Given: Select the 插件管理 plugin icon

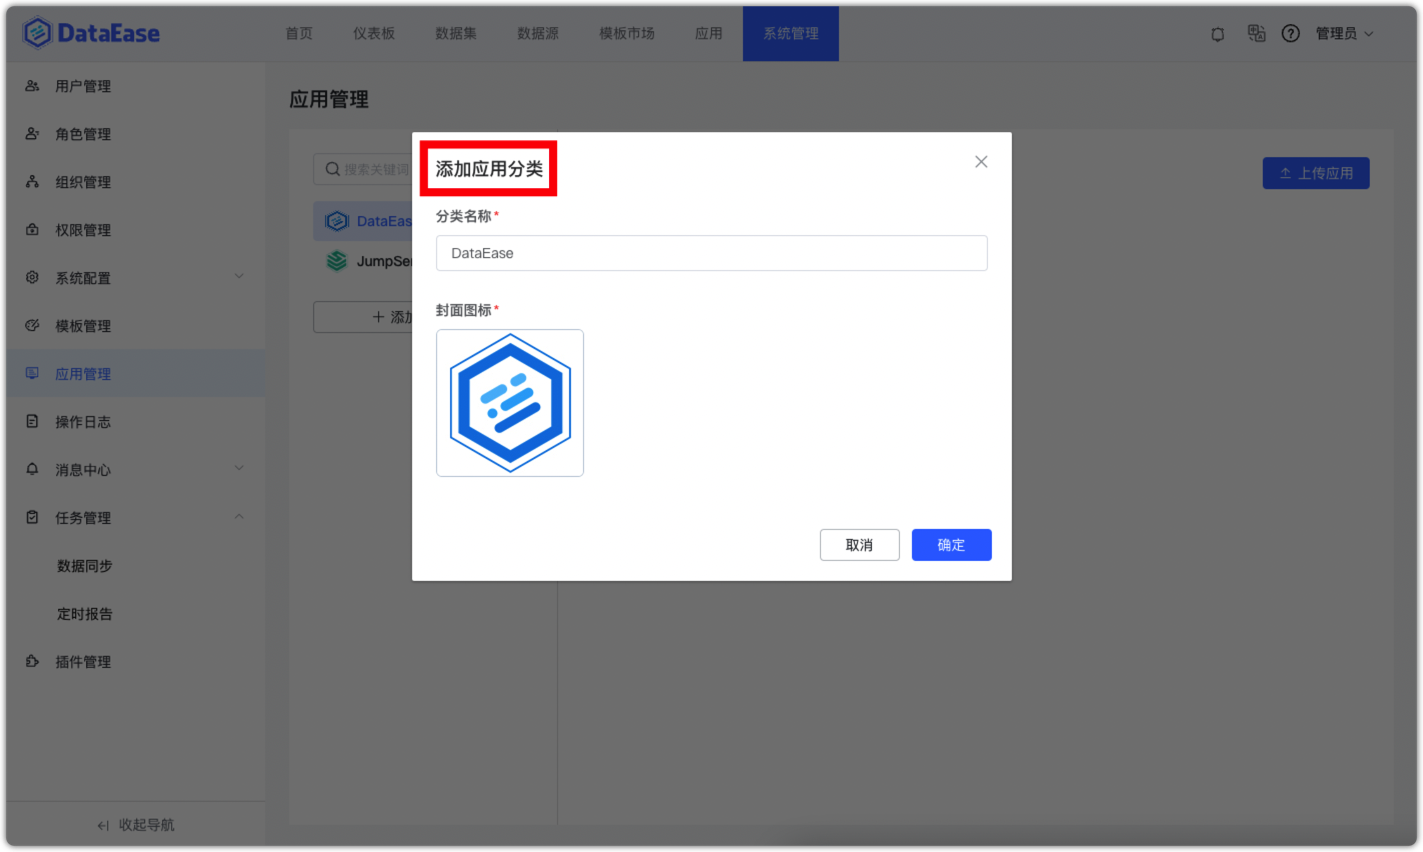Looking at the screenshot, I should [31, 661].
